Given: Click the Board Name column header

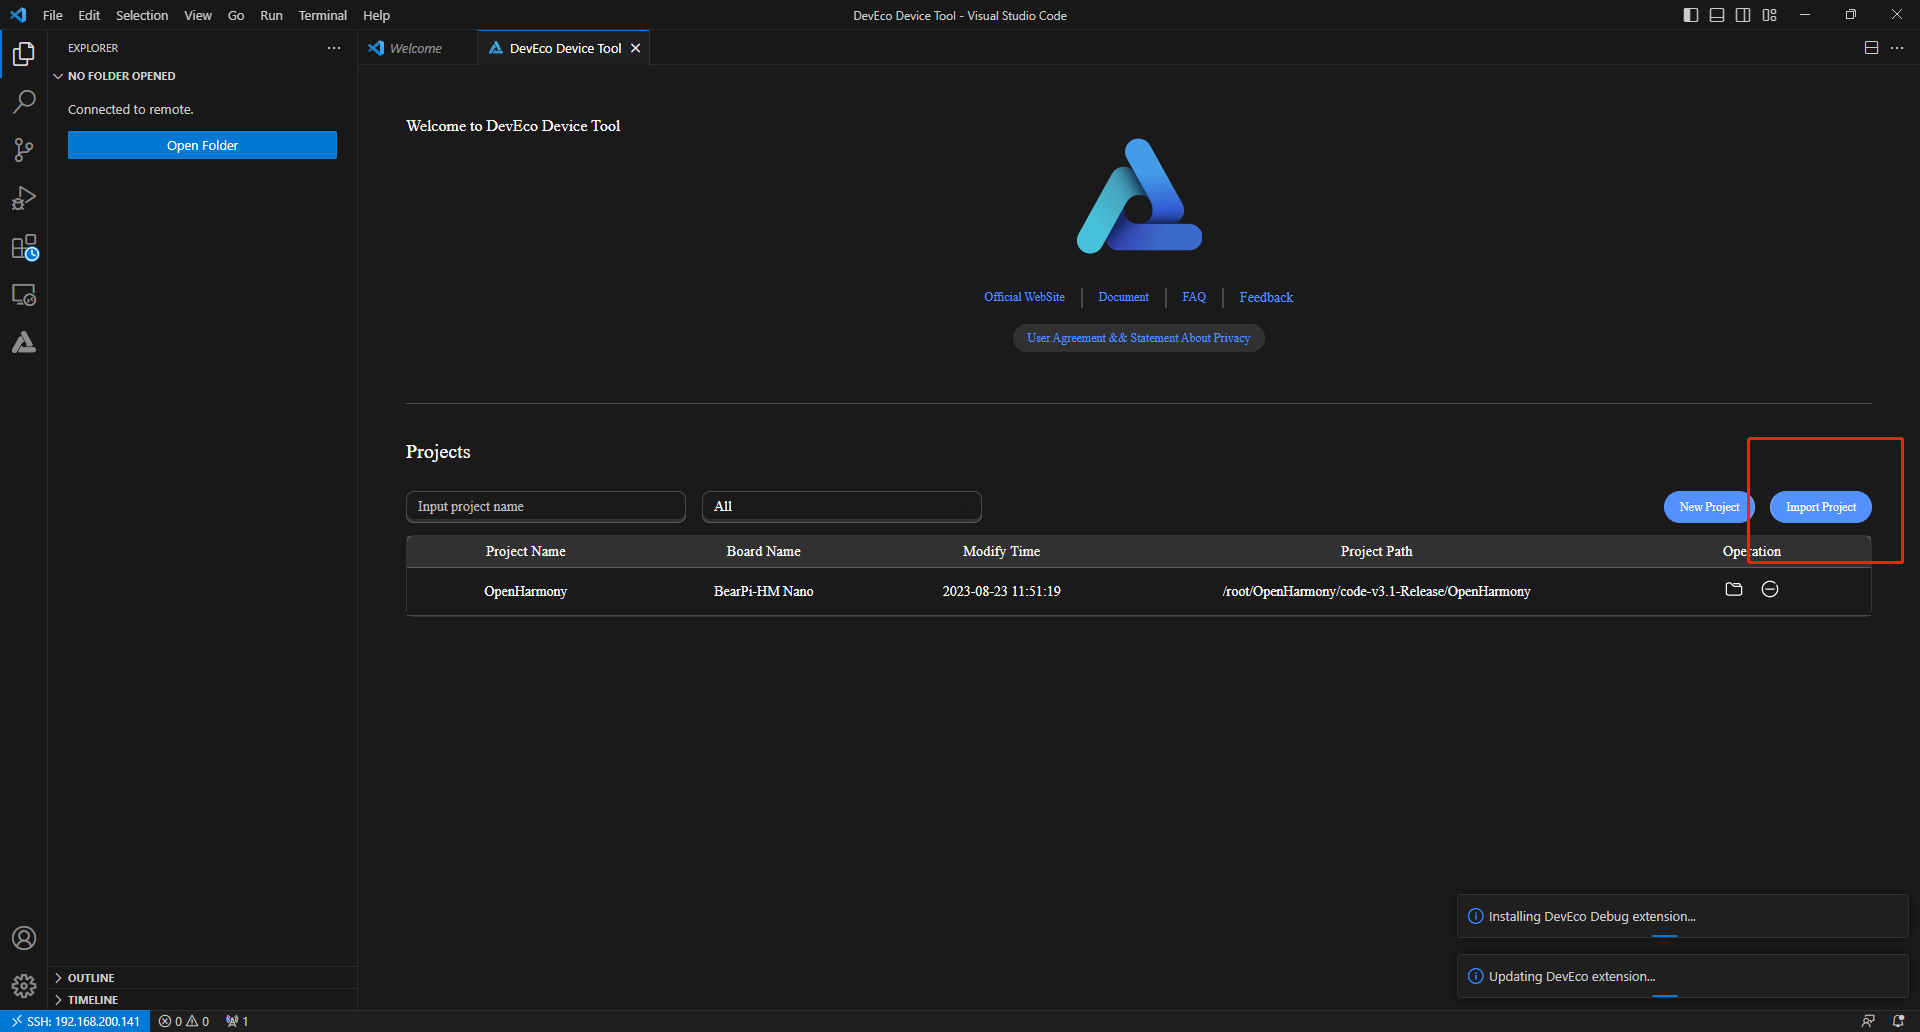Looking at the screenshot, I should (x=764, y=551).
